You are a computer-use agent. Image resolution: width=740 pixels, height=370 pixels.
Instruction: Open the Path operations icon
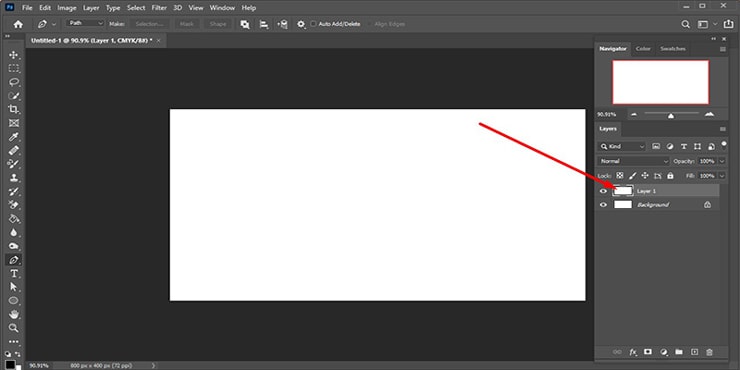coord(245,24)
